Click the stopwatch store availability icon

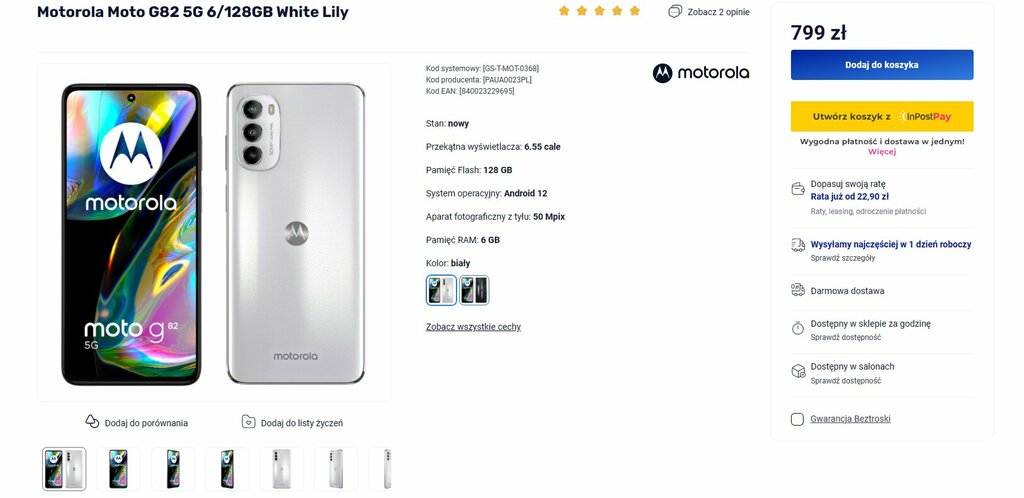(797, 328)
